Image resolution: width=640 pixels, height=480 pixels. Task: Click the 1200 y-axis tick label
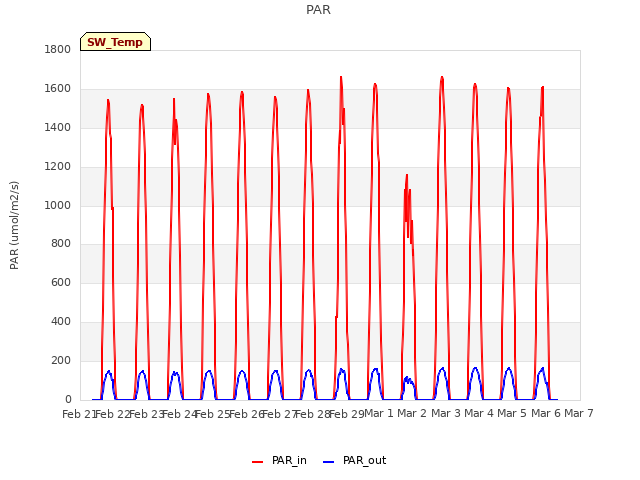pos(58,167)
